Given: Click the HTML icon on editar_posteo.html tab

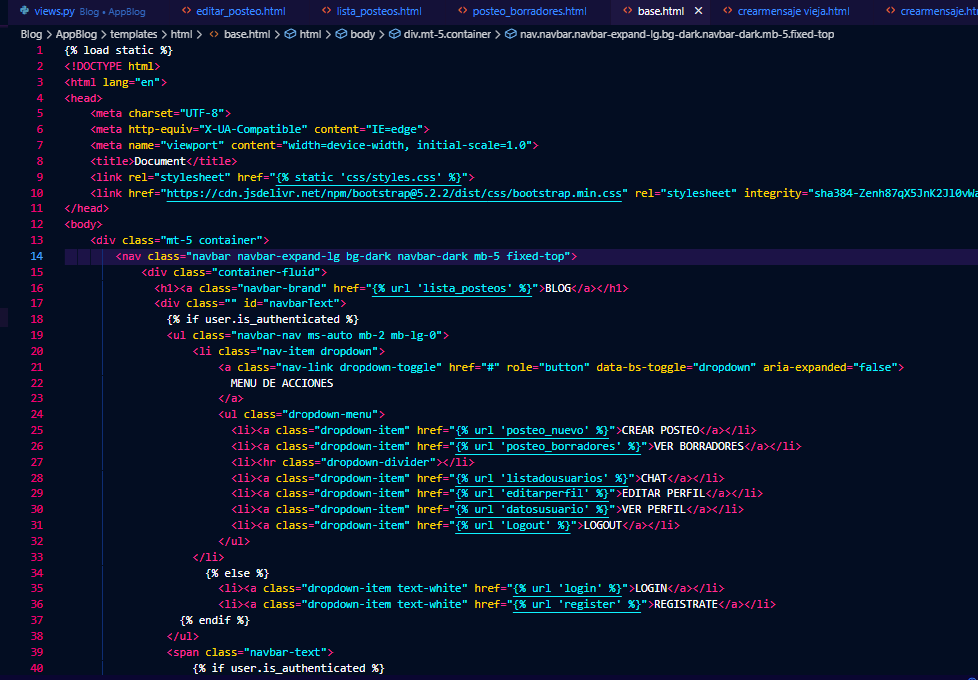Looking at the screenshot, I should 184,13.
